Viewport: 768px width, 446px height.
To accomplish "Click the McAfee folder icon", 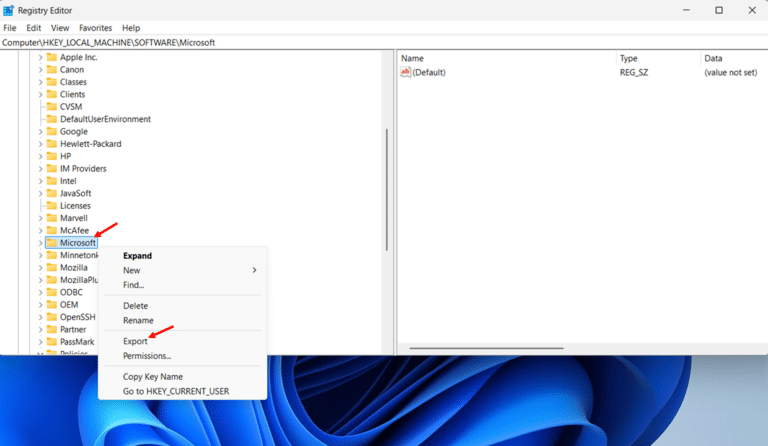I will pyautogui.click(x=51, y=230).
